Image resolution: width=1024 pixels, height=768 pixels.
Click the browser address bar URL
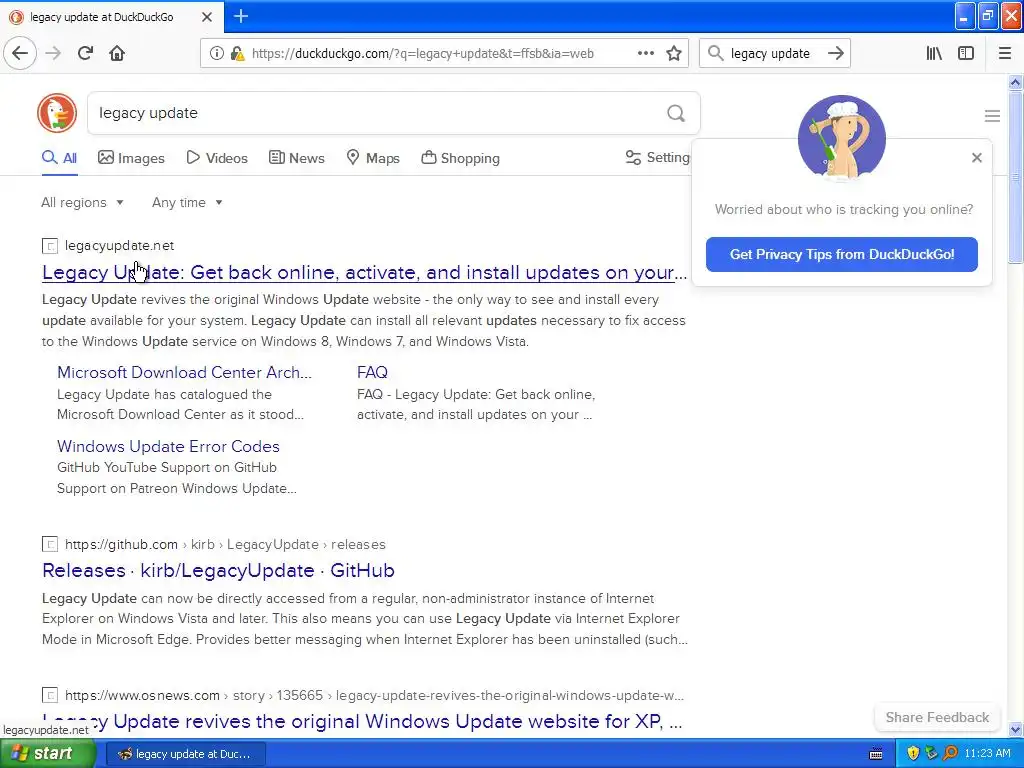coord(423,54)
